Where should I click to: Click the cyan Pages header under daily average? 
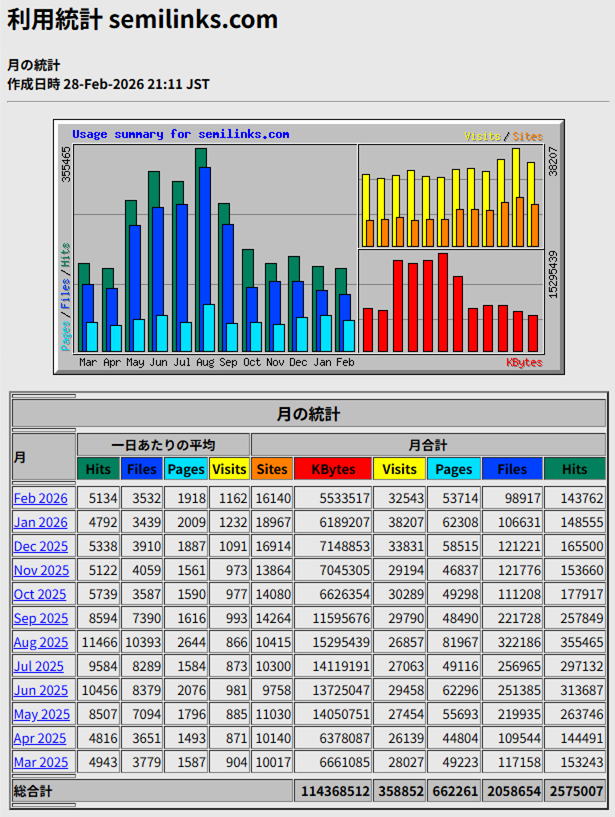186,469
